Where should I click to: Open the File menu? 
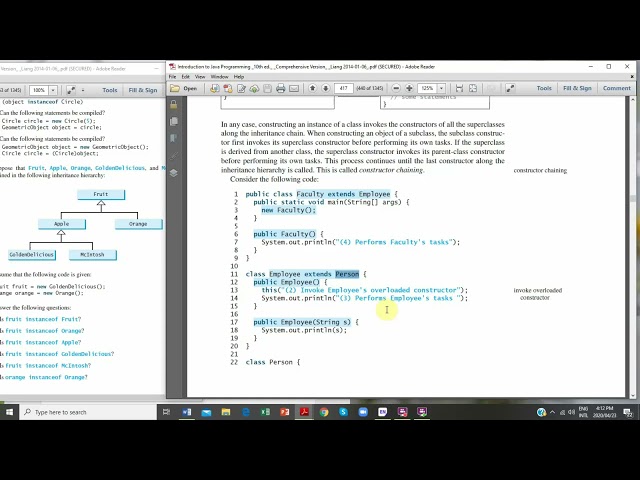173,77
